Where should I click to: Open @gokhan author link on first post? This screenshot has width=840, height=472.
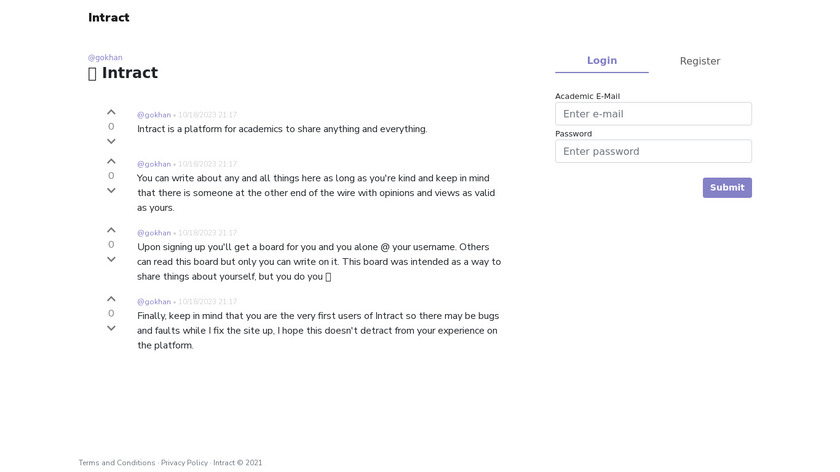point(154,115)
